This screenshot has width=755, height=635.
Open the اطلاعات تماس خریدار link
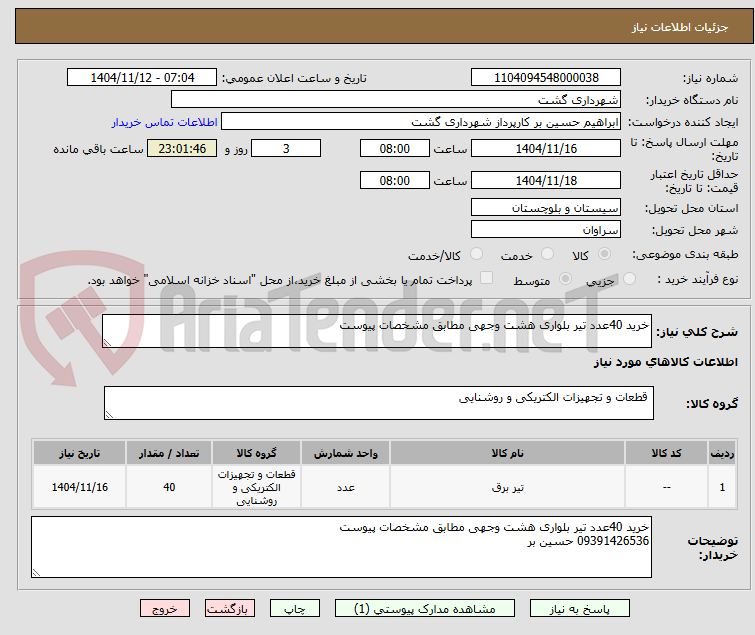165,122
